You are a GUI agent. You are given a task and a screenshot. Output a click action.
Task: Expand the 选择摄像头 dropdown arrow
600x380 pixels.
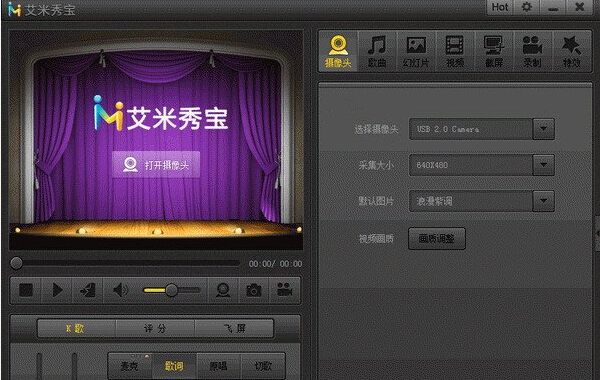pos(543,129)
